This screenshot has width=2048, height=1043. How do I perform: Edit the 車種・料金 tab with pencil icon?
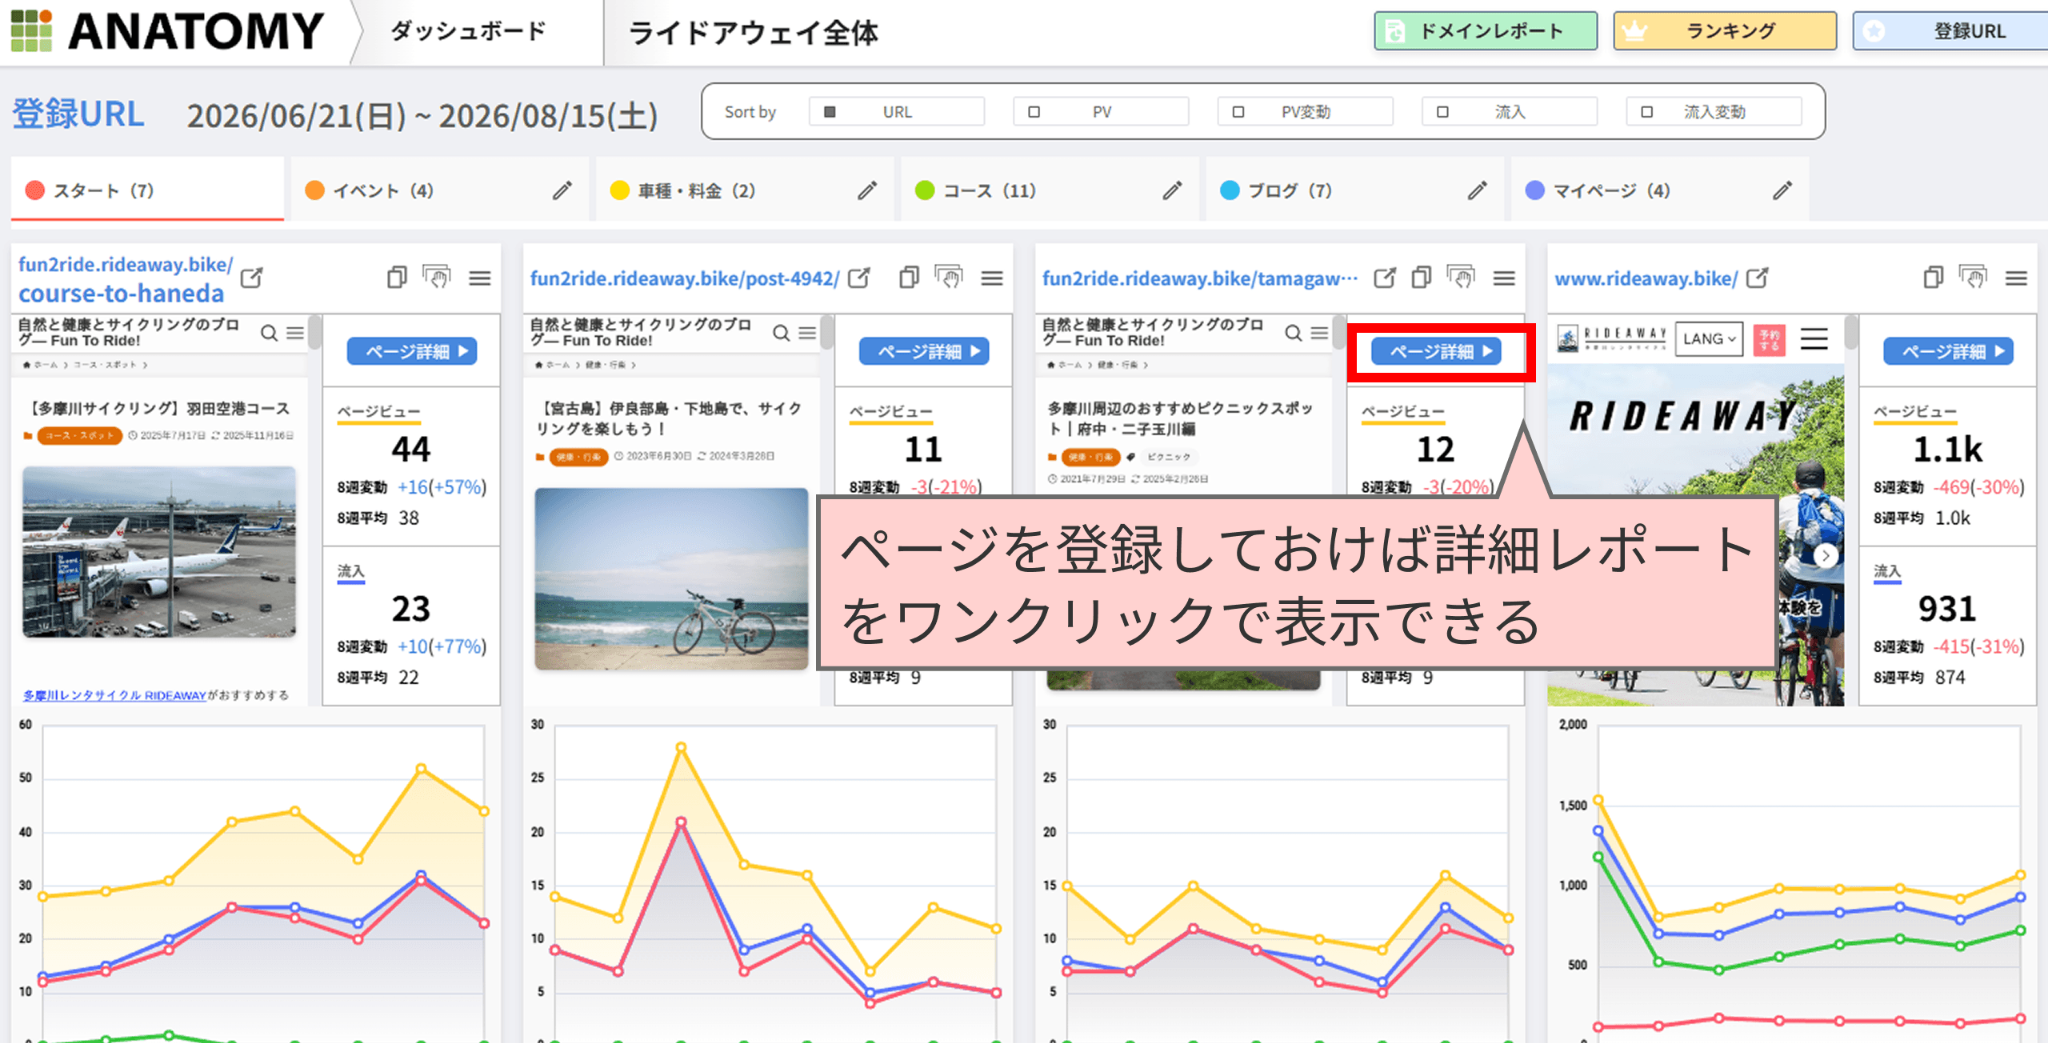pos(868,190)
